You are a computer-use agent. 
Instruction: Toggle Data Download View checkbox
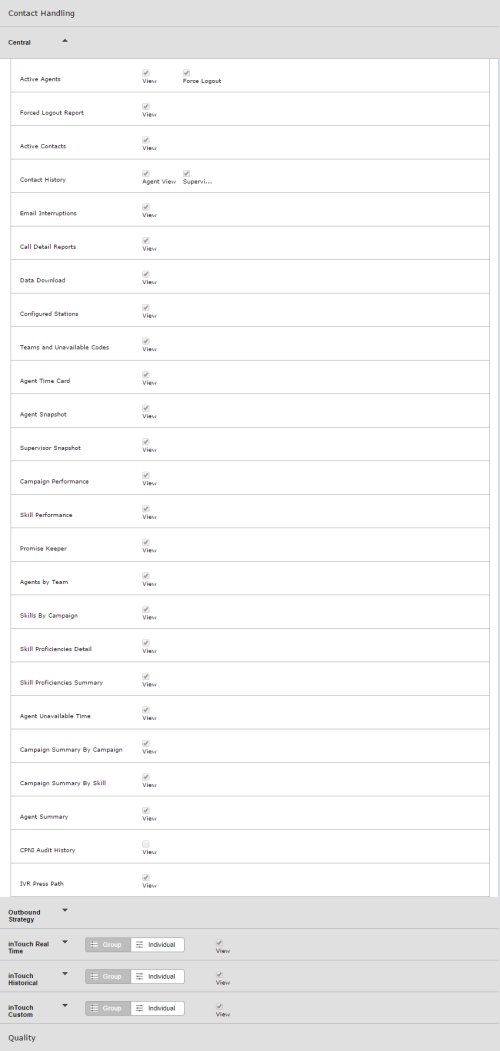coord(145,274)
